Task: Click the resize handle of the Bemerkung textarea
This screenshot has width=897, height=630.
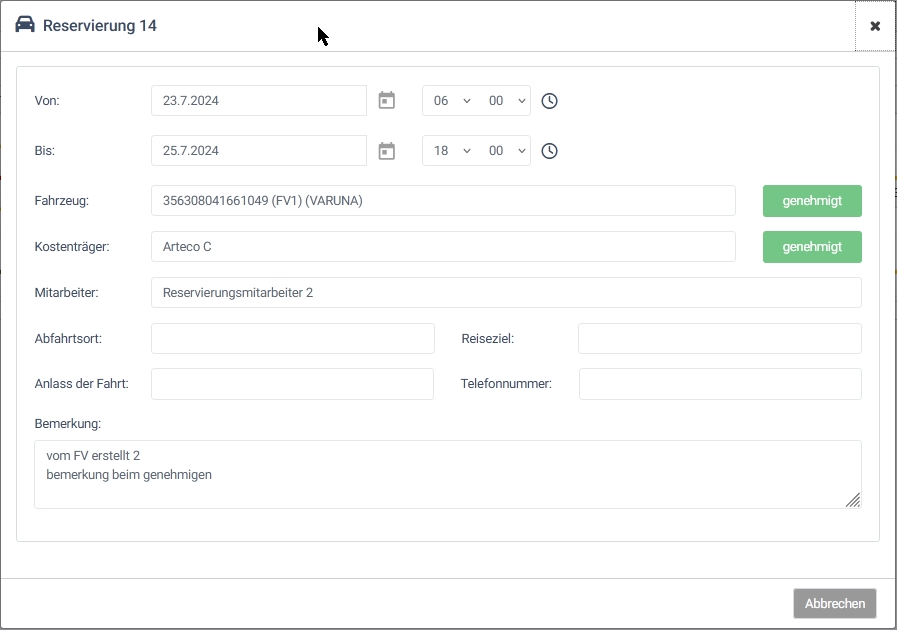Action: pyautogui.click(x=854, y=499)
